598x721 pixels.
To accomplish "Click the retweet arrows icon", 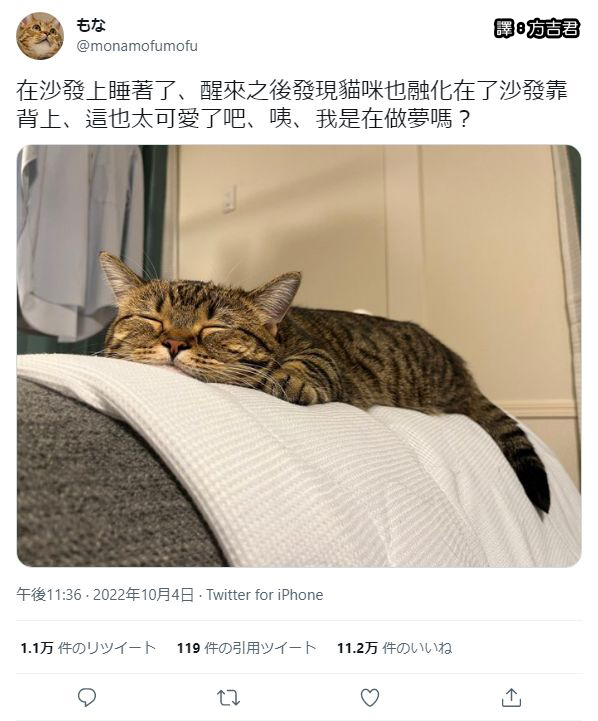I will click(x=228, y=698).
